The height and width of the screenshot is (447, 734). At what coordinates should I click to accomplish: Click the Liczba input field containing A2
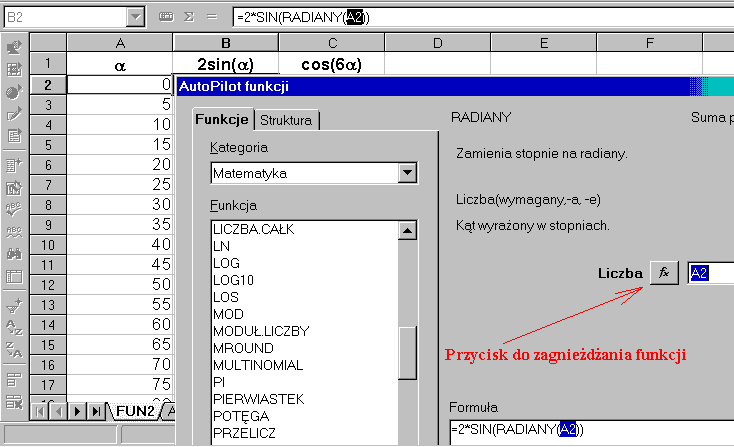pos(711,273)
